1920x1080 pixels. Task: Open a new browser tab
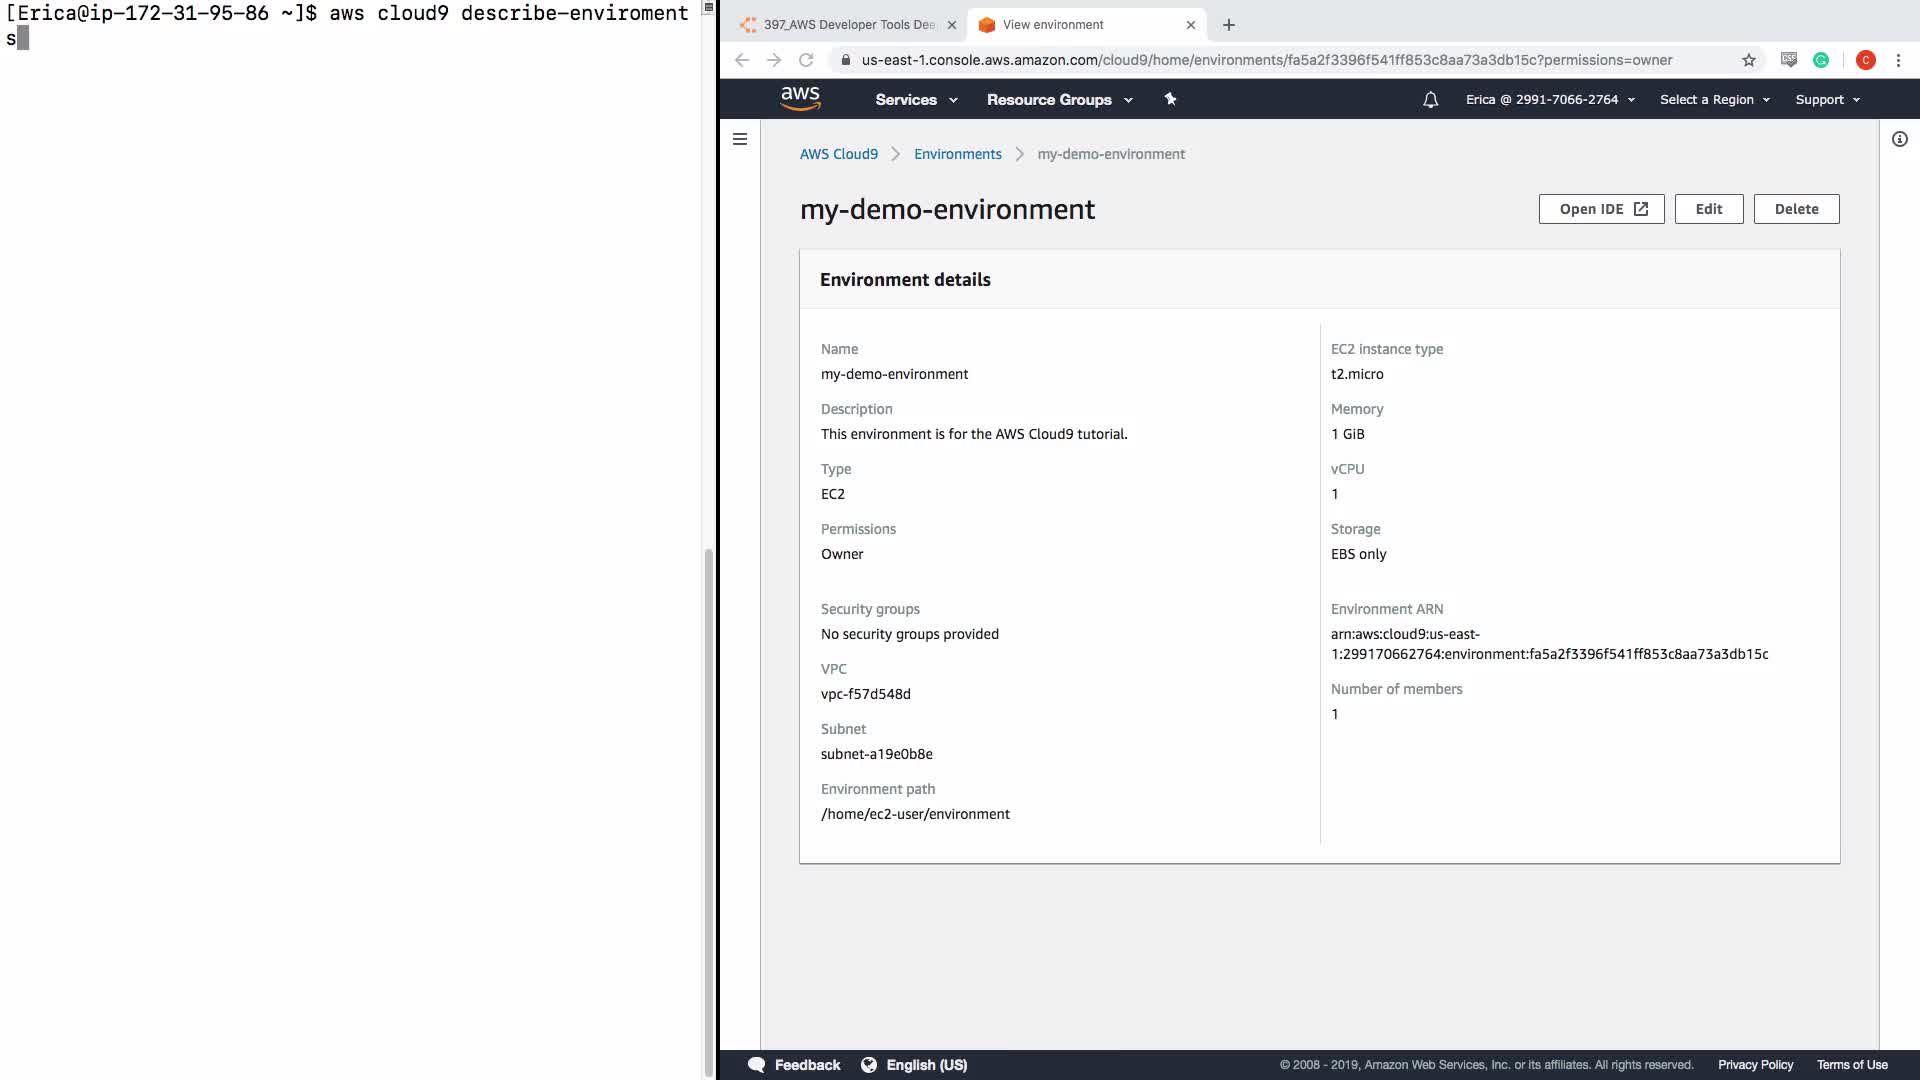point(1229,25)
